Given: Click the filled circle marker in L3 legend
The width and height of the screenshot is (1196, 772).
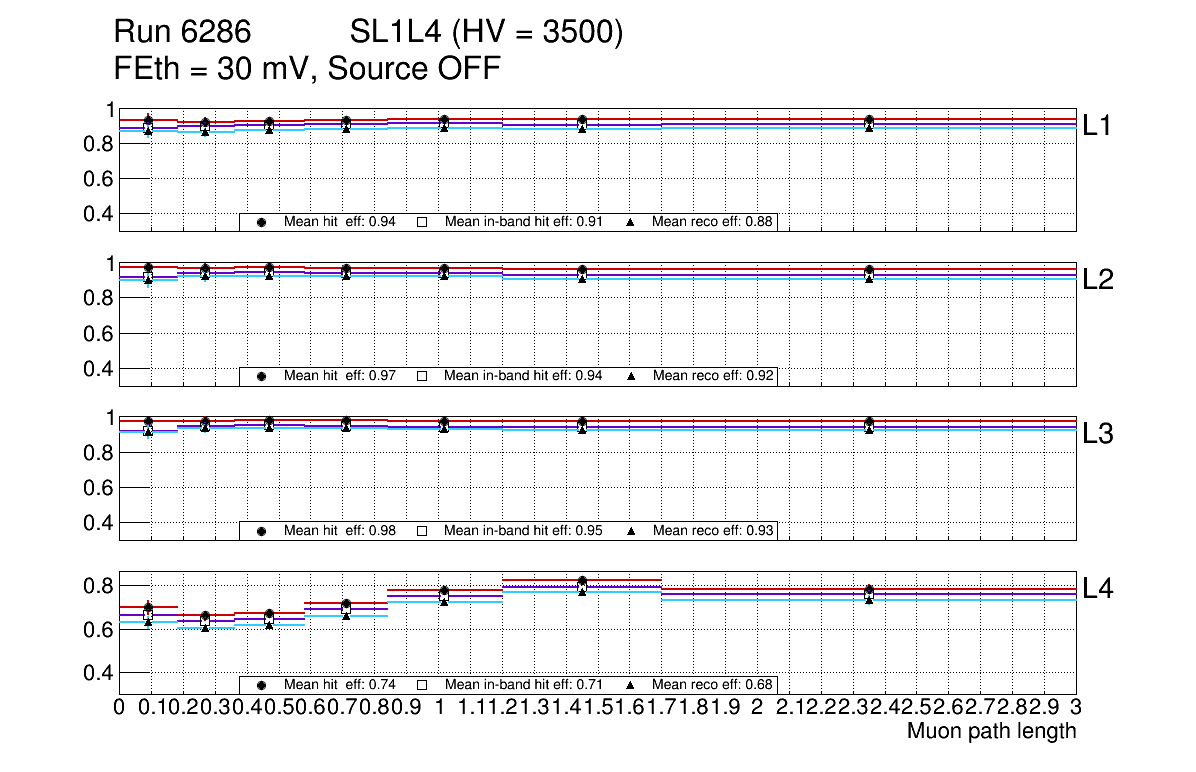Looking at the screenshot, I should [262, 531].
